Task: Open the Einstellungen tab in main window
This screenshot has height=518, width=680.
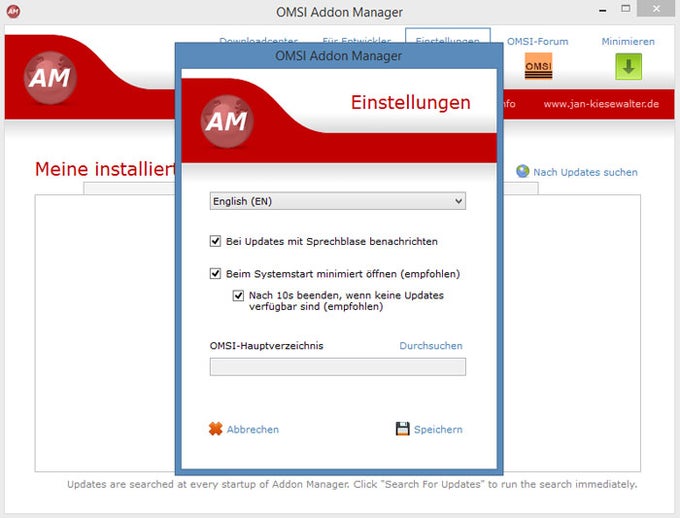Action: (448, 37)
